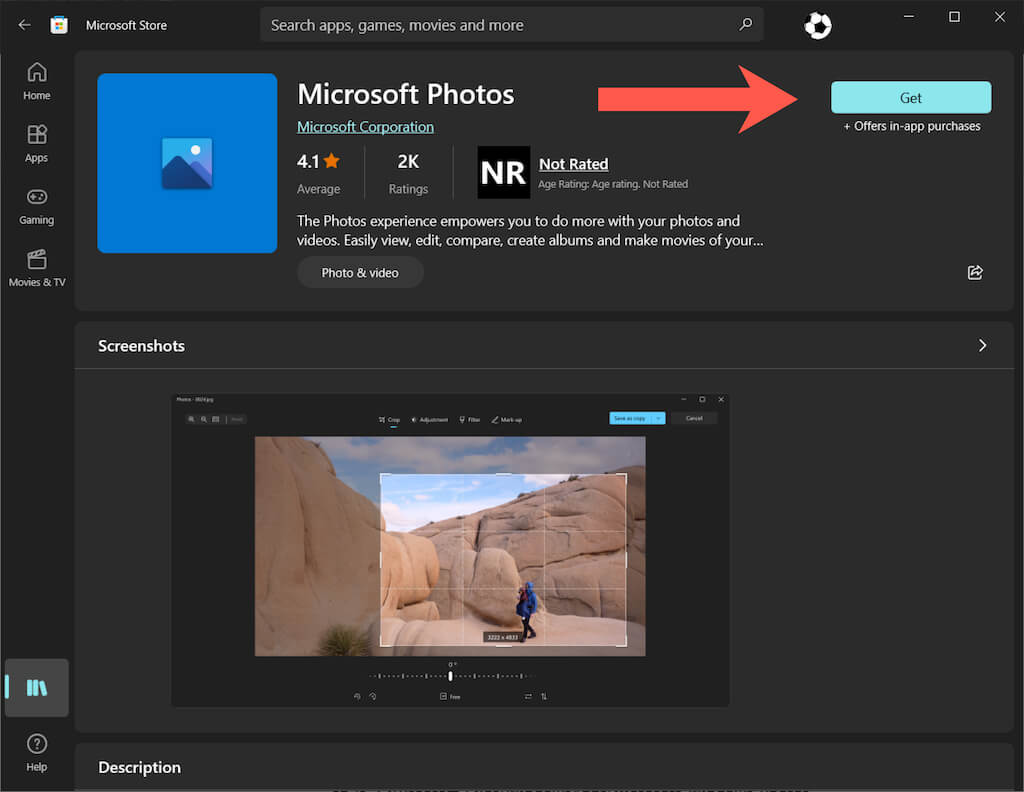Click the soccer ball profile avatar

pyautogui.click(x=817, y=26)
